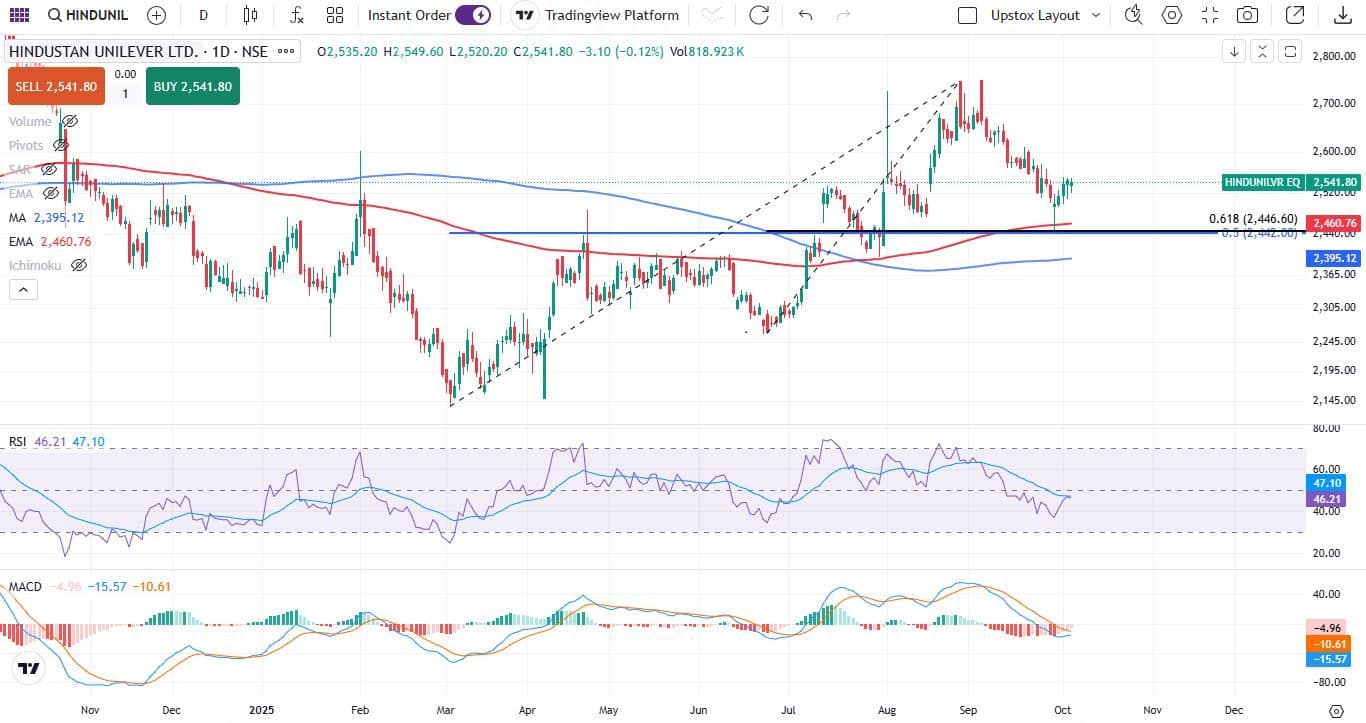Toggle the Instant Order switch
The height and width of the screenshot is (723, 1366).
pos(472,15)
